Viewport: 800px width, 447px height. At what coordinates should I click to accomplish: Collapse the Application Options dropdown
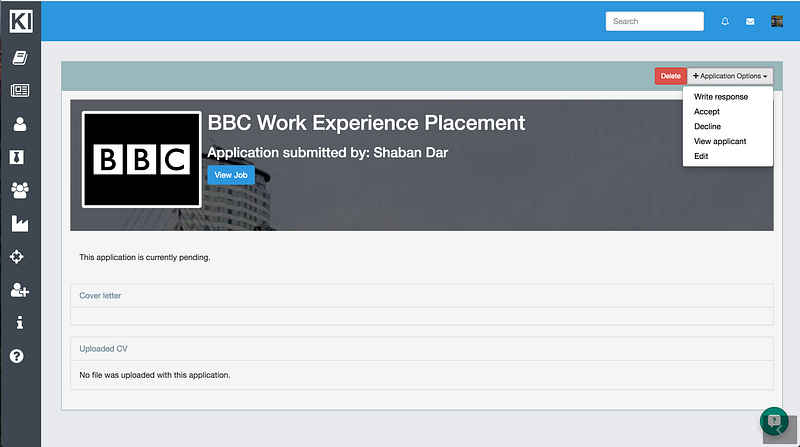point(730,76)
